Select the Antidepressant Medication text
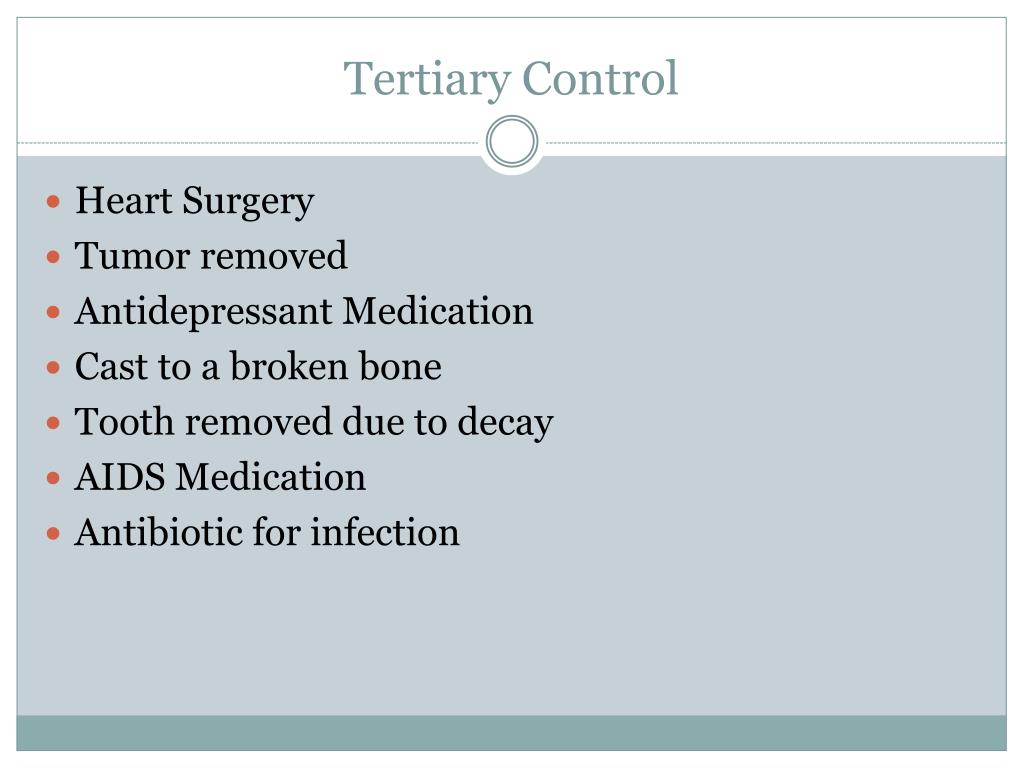 pos(304,312)
